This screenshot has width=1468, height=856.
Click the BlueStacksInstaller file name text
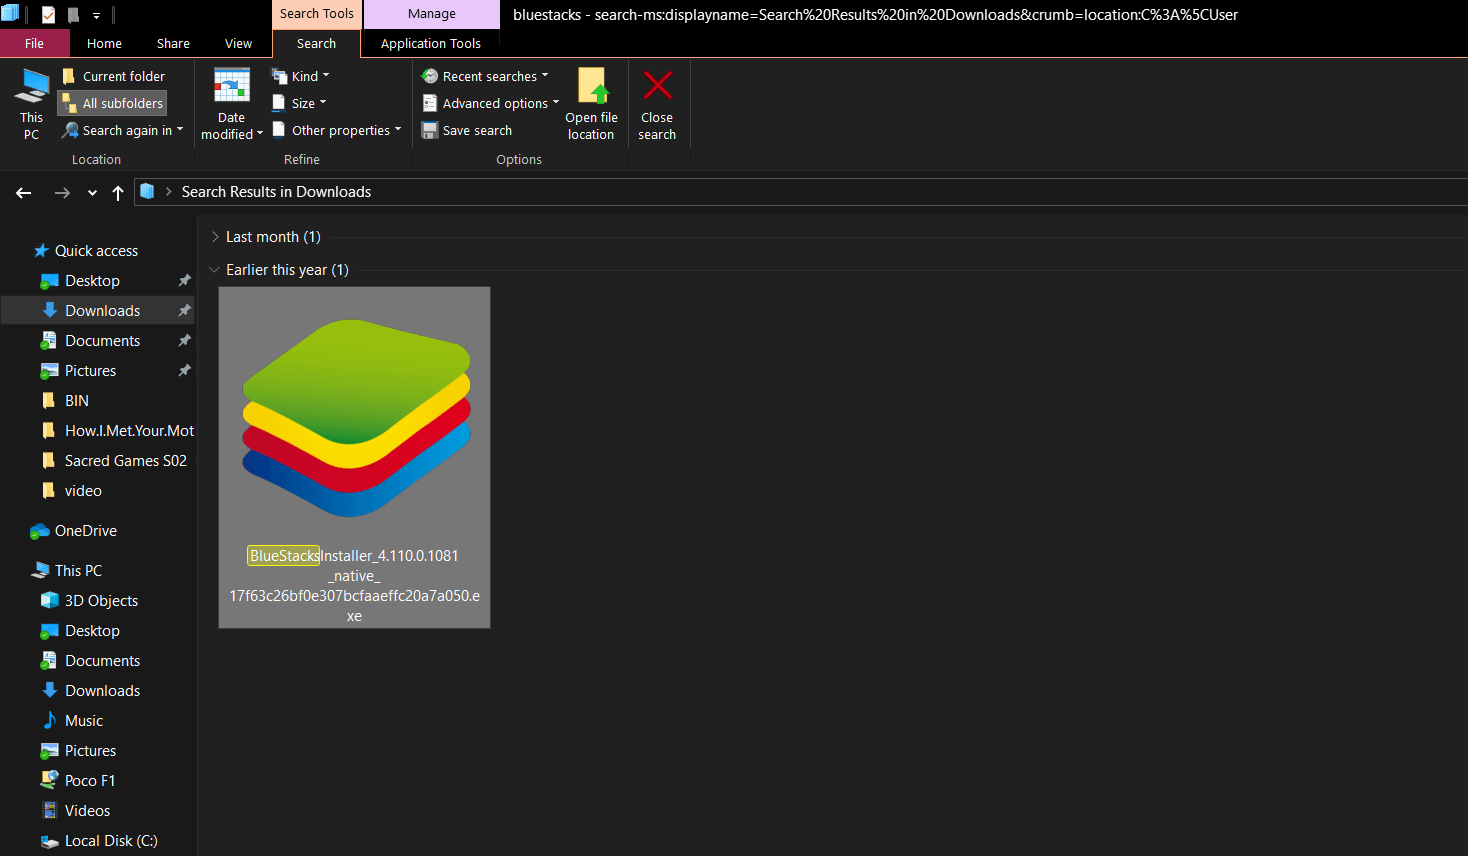[354, 586]
